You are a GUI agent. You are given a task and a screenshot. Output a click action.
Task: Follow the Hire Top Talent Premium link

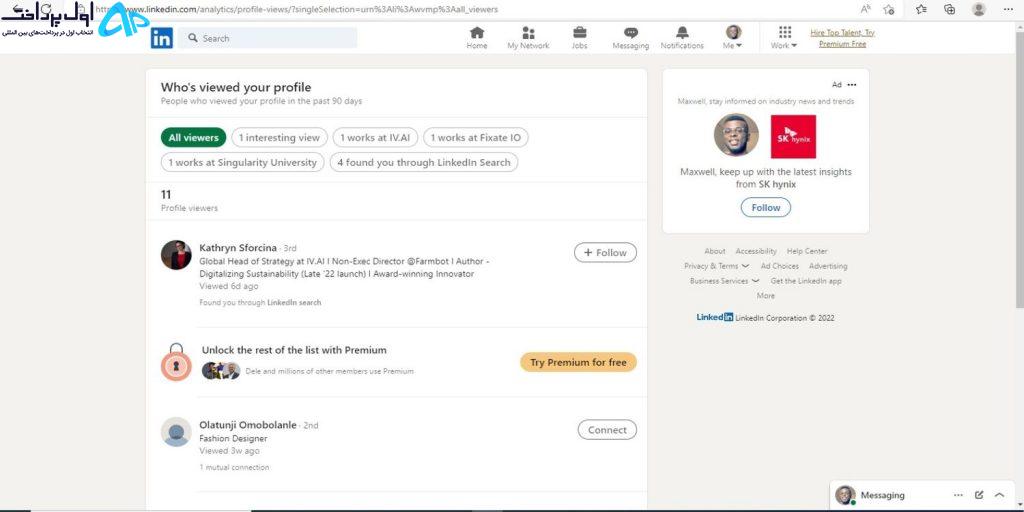coord(842,38)
